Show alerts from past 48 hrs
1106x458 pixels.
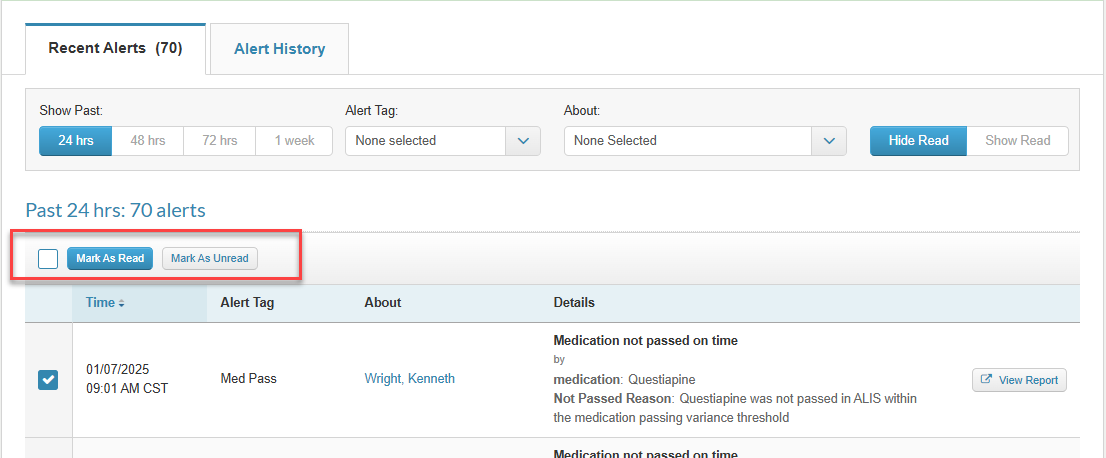[147, 140]
